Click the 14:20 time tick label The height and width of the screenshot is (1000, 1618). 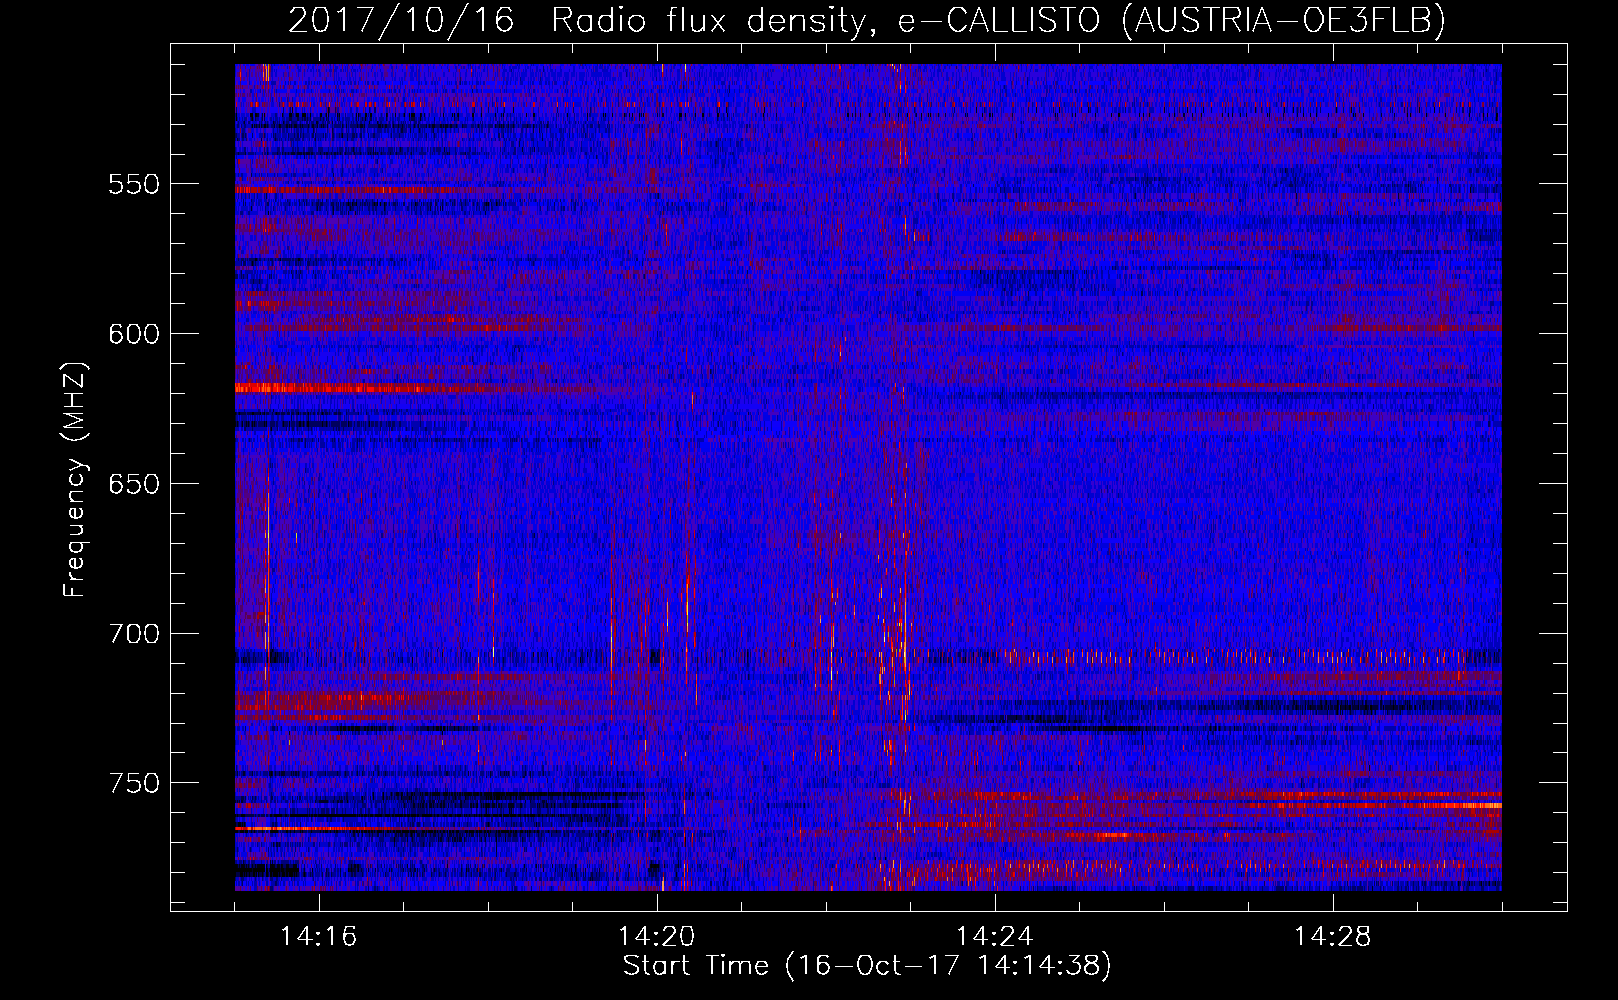657,937
